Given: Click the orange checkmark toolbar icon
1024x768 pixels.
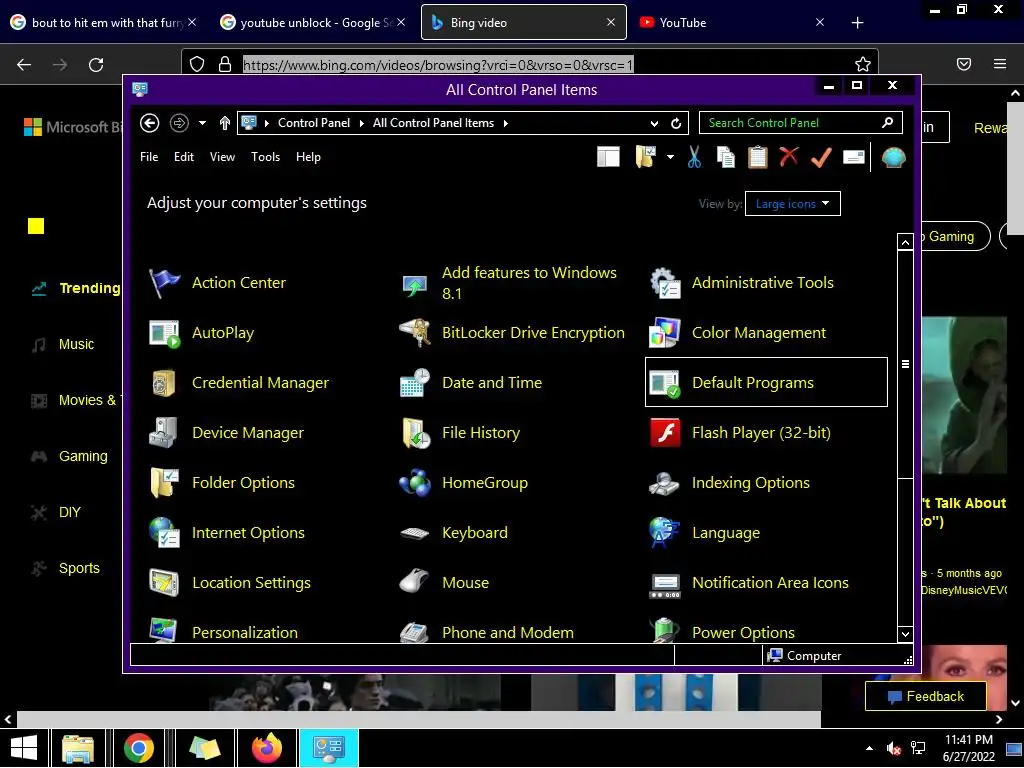Looking at the screenshot, I should tap(822, 157).
